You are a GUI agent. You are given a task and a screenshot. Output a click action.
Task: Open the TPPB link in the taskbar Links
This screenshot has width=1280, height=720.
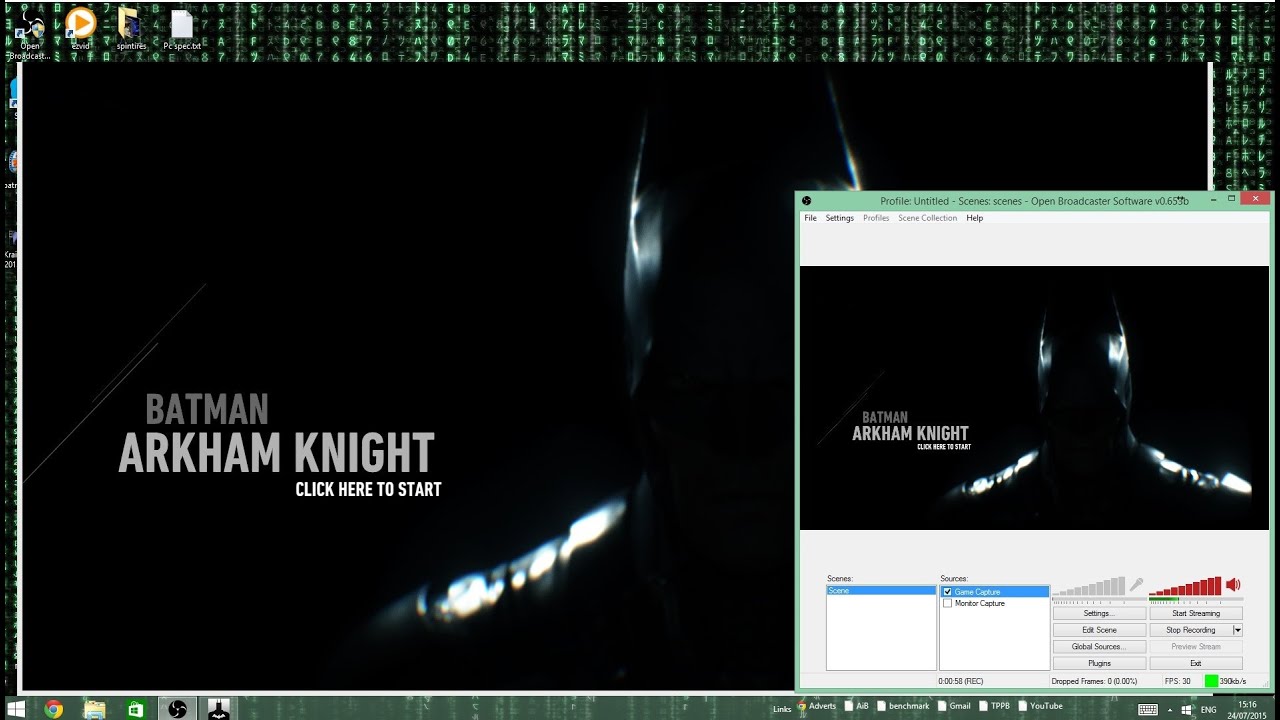(x=995, y=706)
